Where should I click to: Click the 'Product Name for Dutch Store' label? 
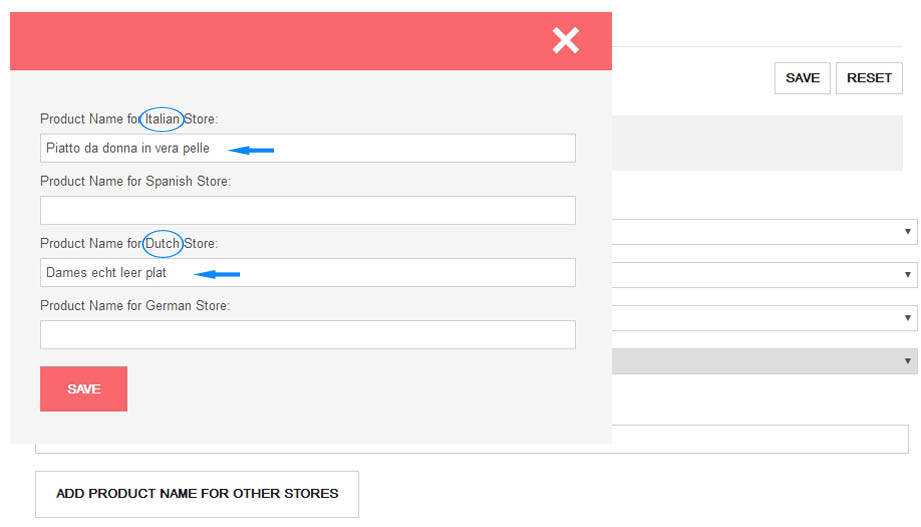[x=129, y=243]
